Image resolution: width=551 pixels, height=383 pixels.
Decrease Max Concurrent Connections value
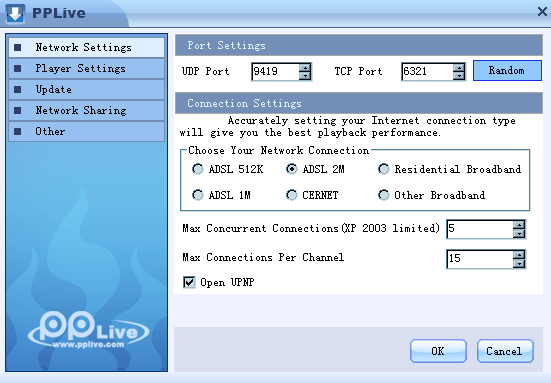click(x=519, y=233)
